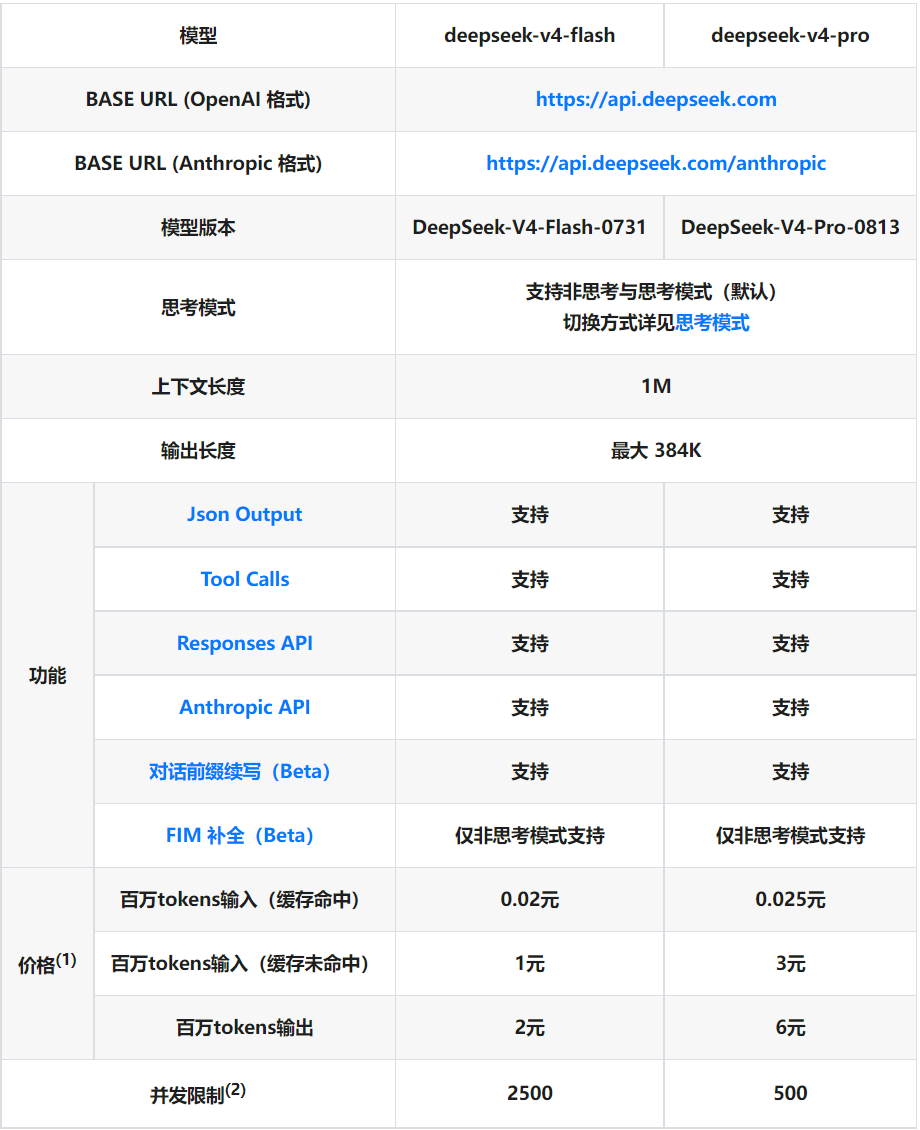Click 支持 for Responses API under pro
920x1130 pixels.
coord(790,644)
